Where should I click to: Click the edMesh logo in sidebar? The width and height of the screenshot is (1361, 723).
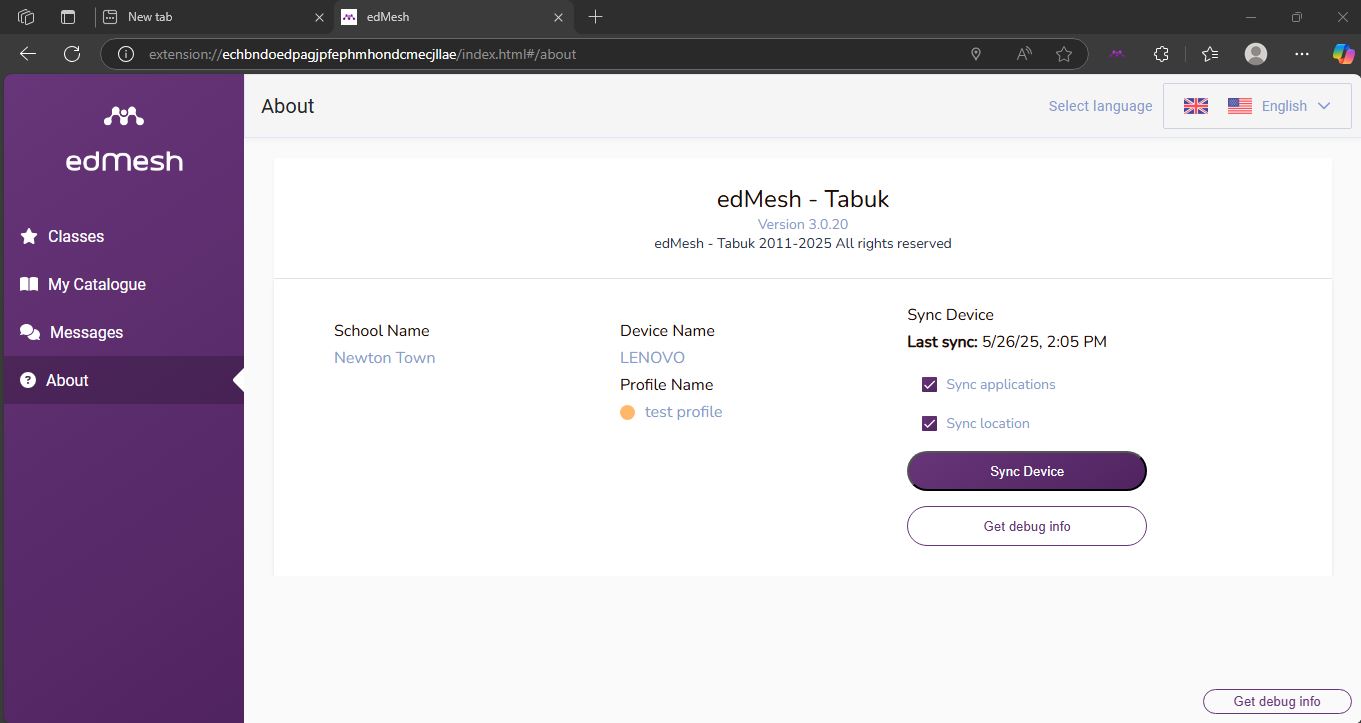(124, 140)
